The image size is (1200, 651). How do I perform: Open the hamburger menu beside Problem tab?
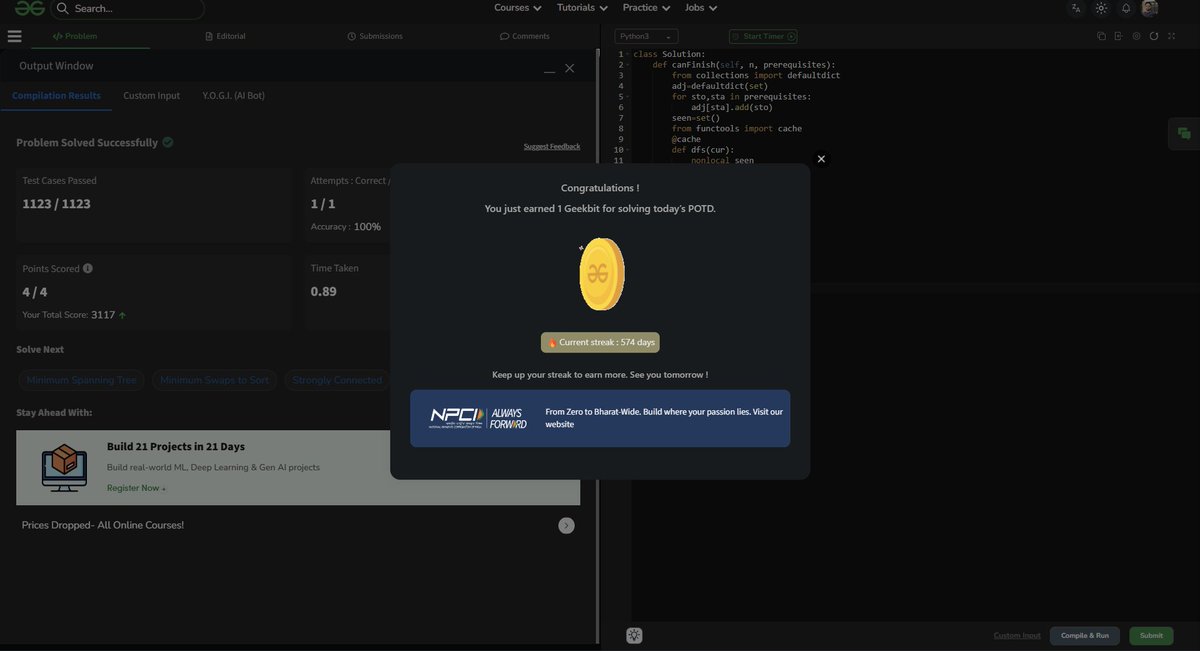pyautogui.click(x=14, y=36)
